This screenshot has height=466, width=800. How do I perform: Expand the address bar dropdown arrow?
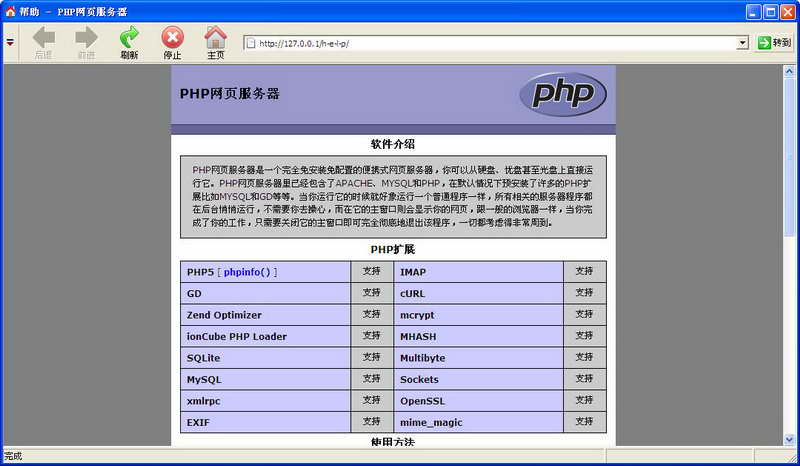pyautogui.click(x=743, y=43)
